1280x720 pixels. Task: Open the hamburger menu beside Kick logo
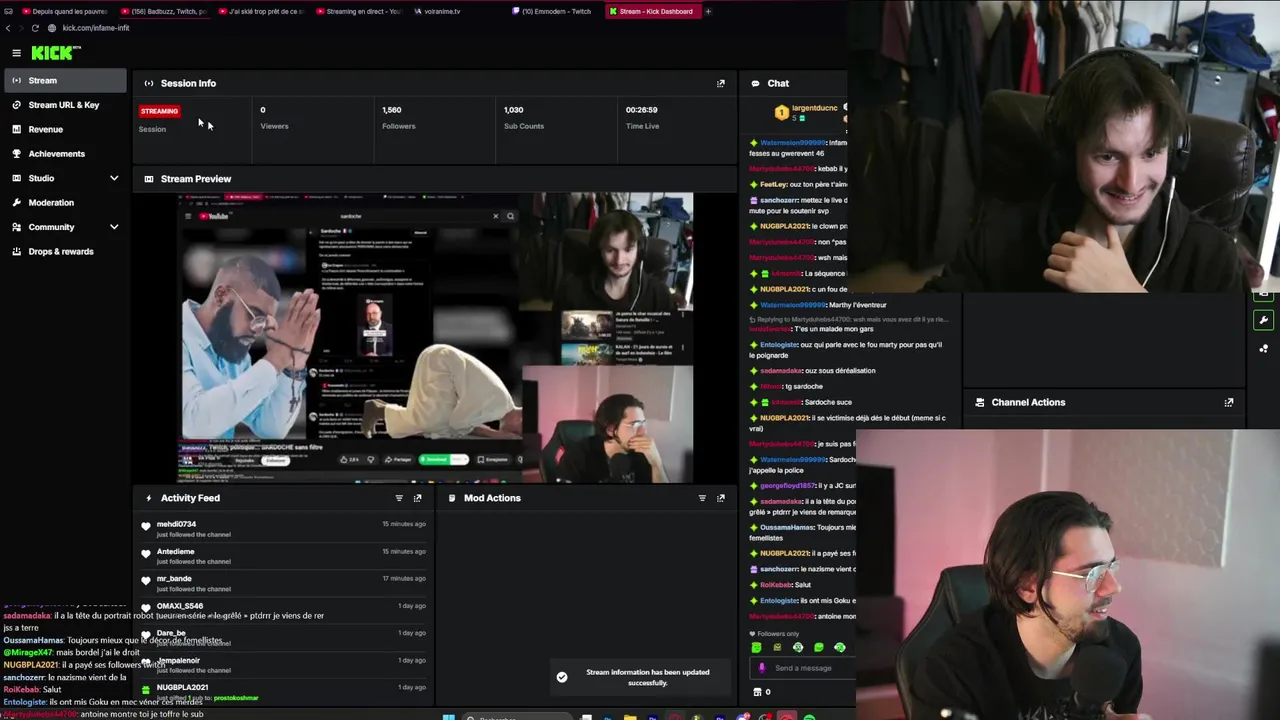pyautogui.click(x=16, y=53)
